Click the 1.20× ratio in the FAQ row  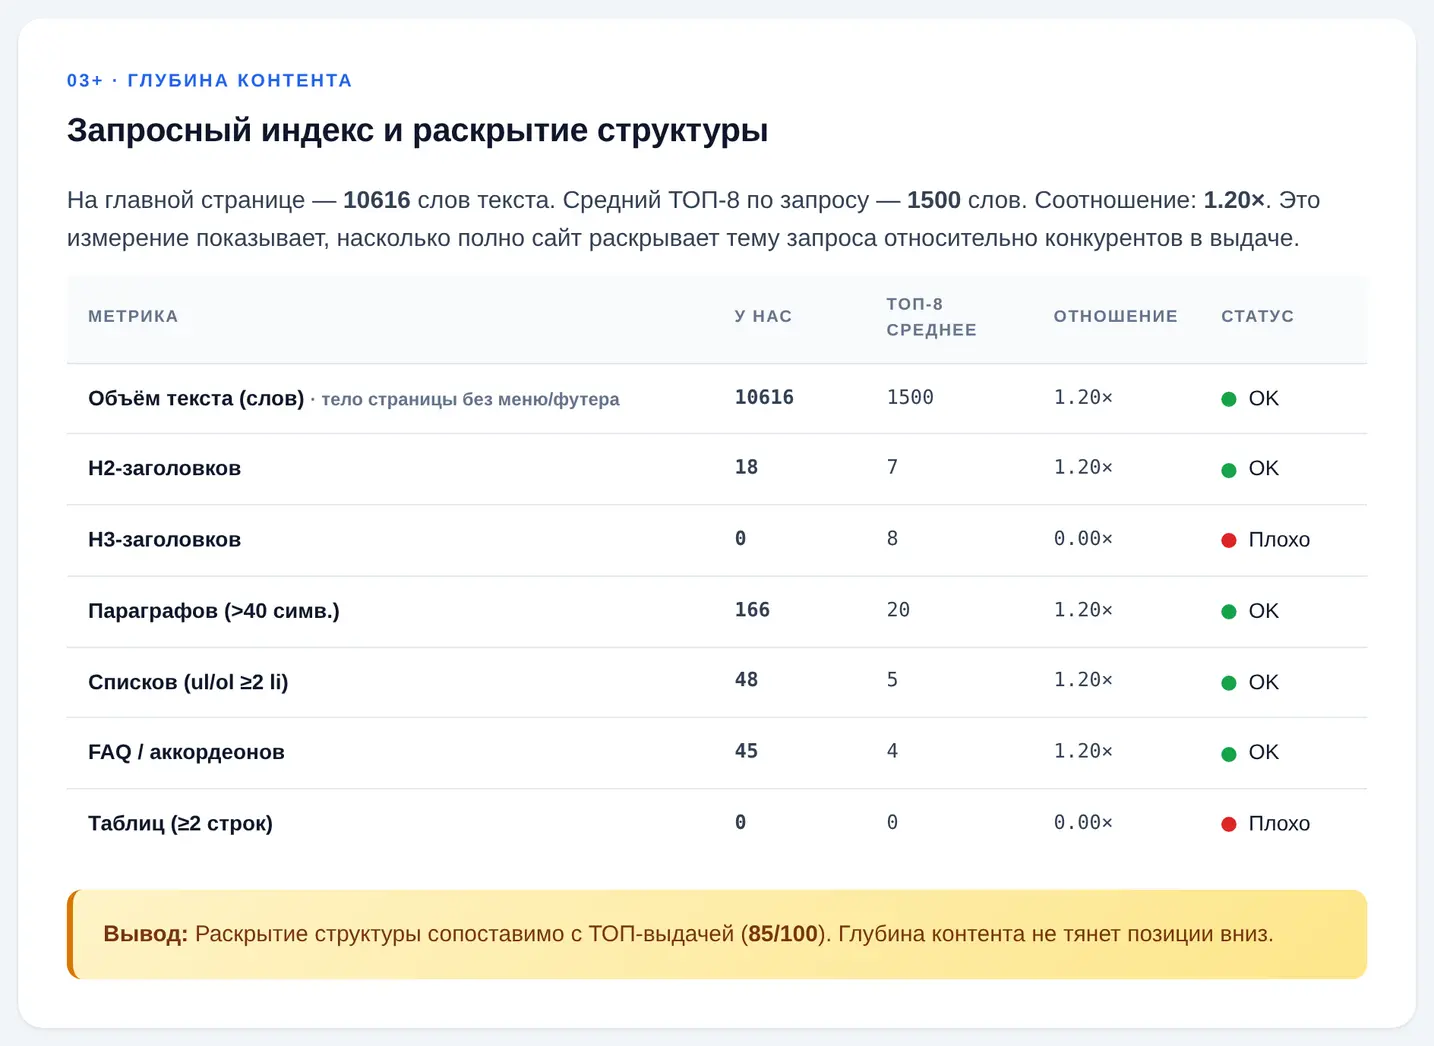pyautogui.click(x=1083, y=750)
